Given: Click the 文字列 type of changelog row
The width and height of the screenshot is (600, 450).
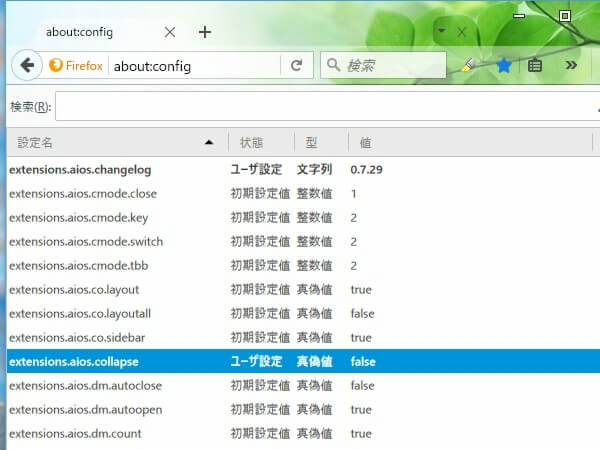Looking at the screenshot, I should (314, 170).
